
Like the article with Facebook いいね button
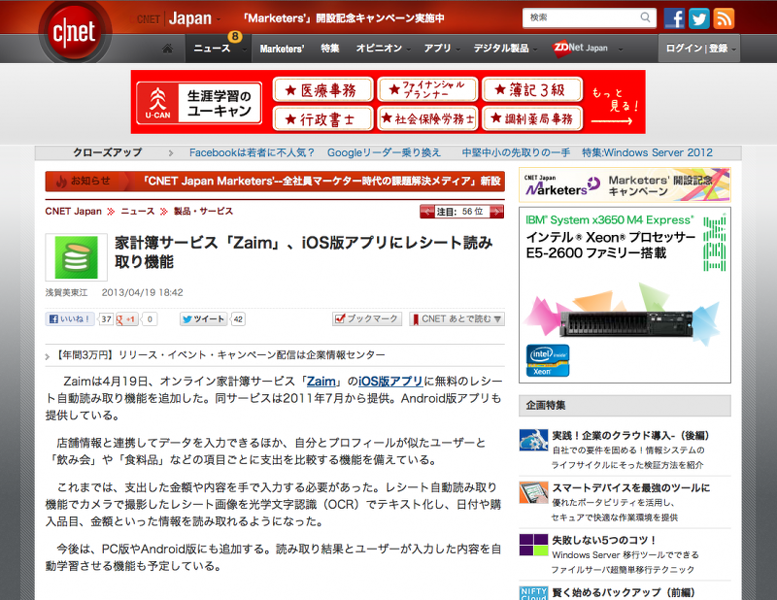pyautogui.click(x=70, y=319)
